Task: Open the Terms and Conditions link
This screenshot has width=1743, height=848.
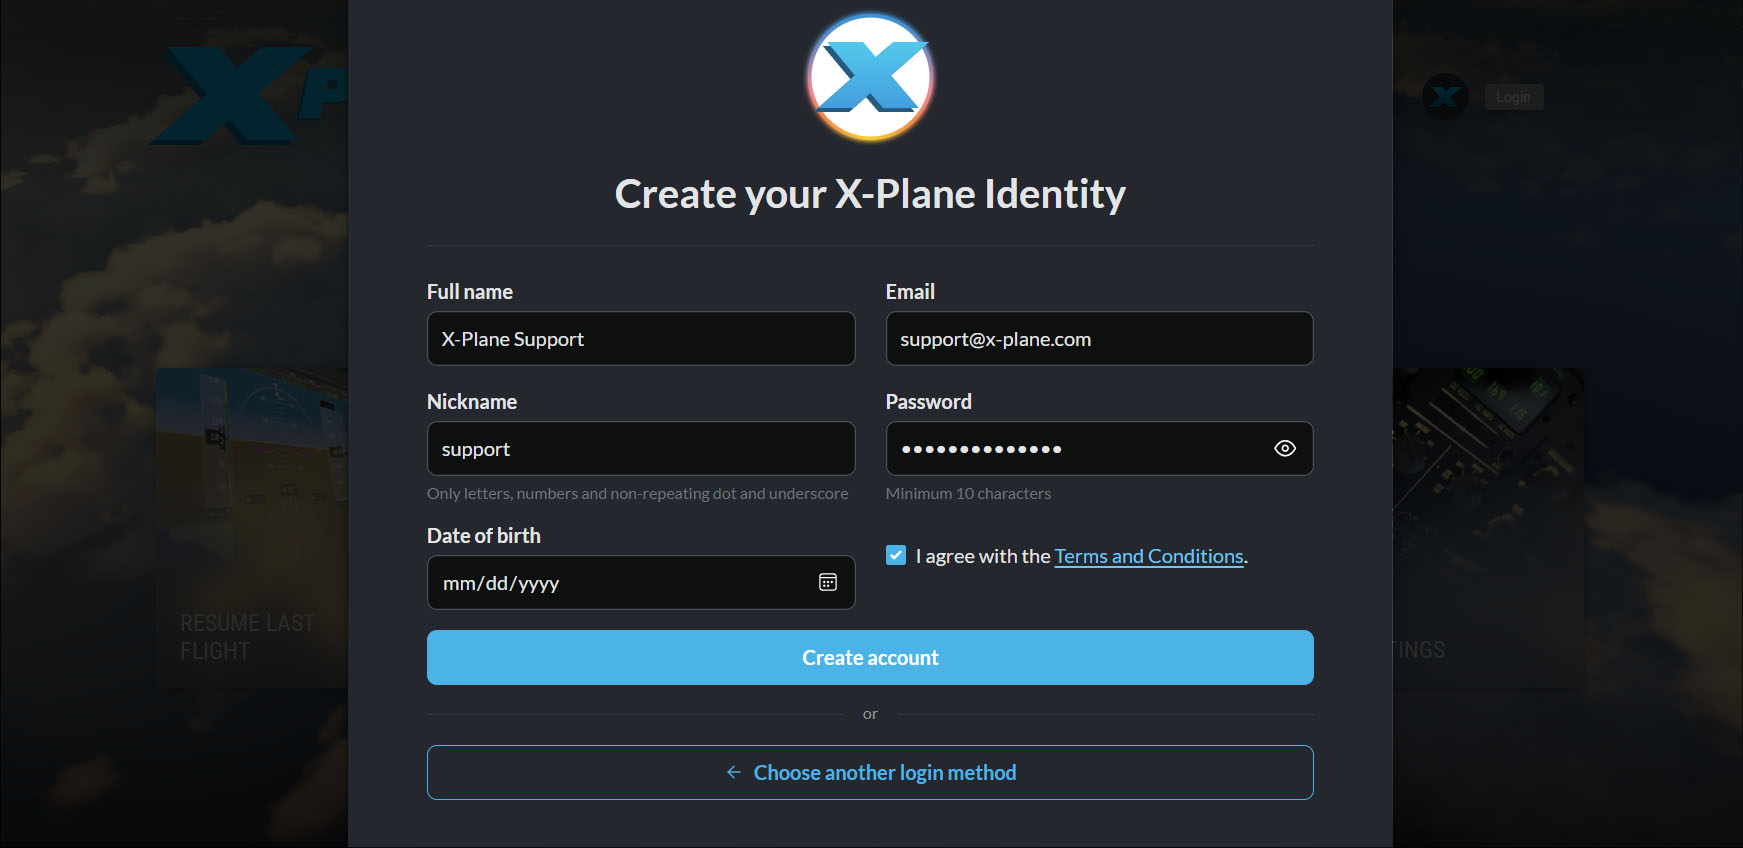Action: pyautogui.click(x=1149, y=556)
